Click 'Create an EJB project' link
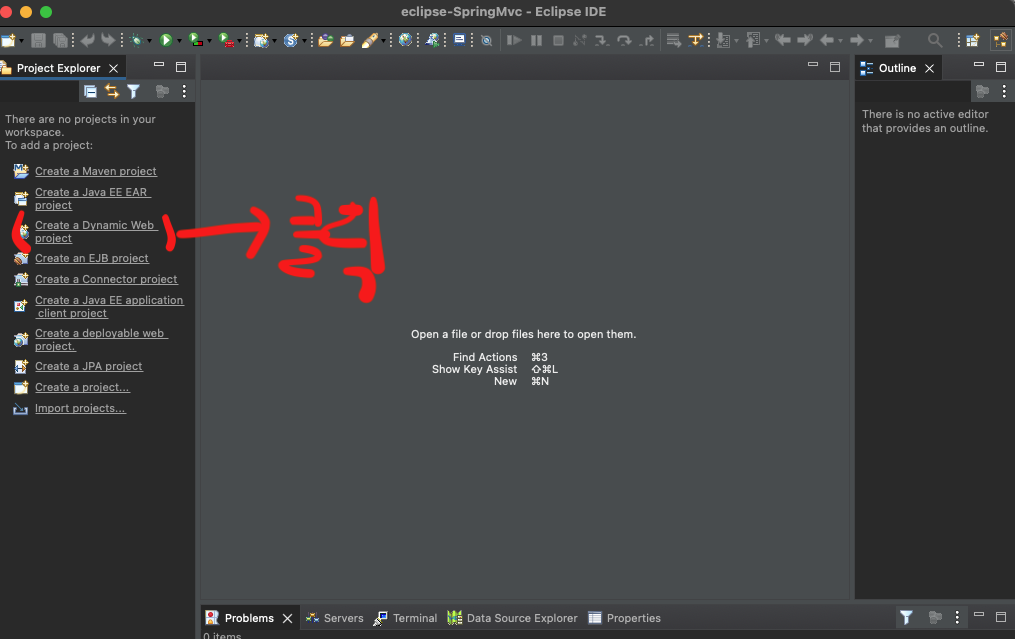The width and height of the screenshot is (1015, 639). coord(92,258)
